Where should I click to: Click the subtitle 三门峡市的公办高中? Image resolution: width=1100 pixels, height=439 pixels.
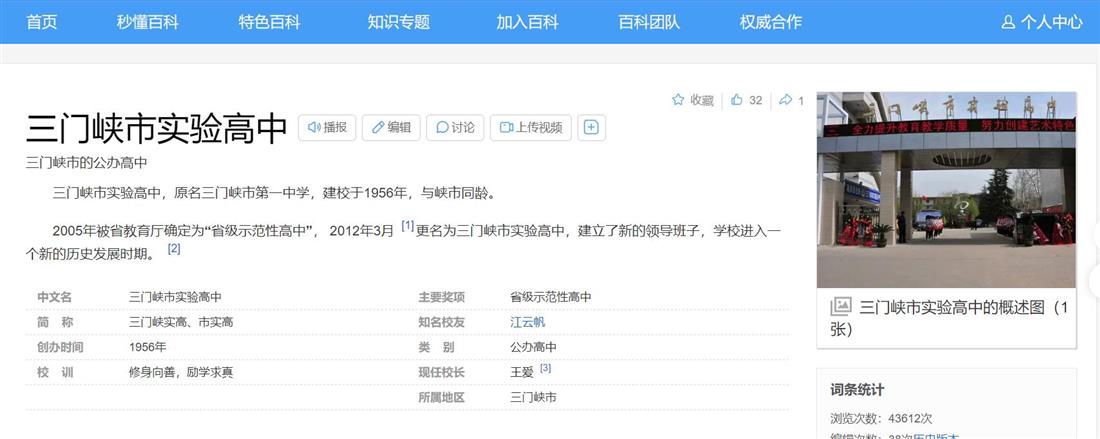click(87, 163)
